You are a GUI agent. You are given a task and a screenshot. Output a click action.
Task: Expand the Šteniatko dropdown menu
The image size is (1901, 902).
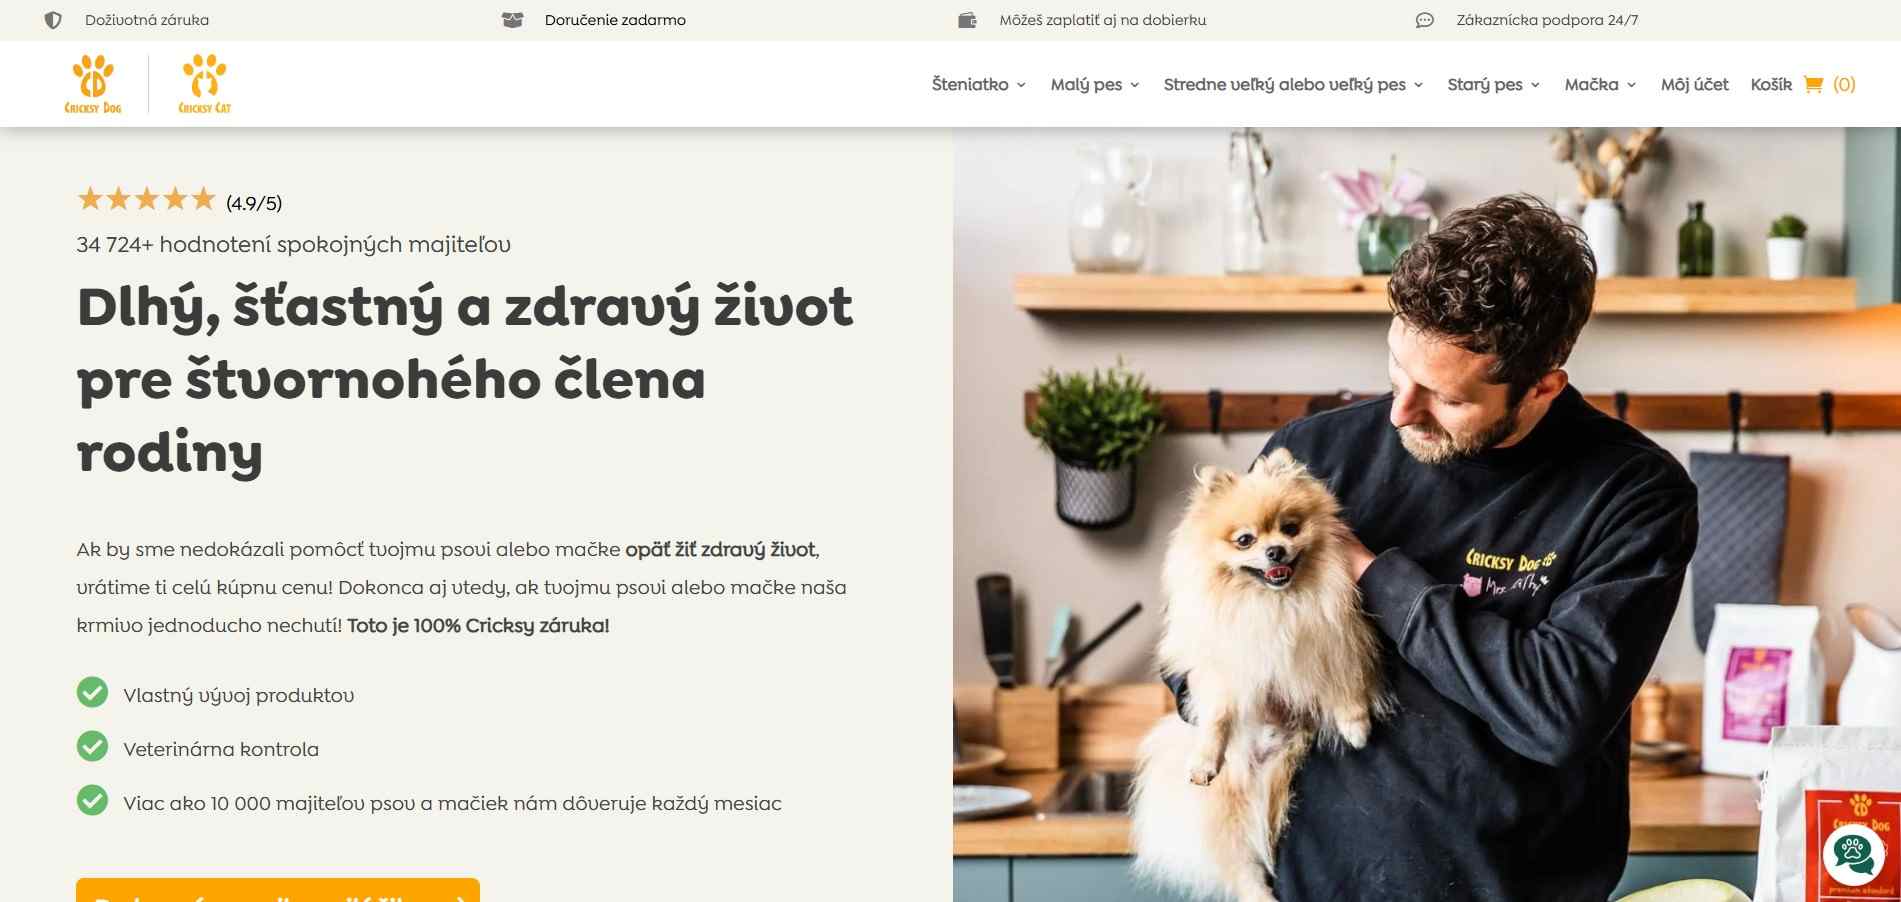coord(978,85)
